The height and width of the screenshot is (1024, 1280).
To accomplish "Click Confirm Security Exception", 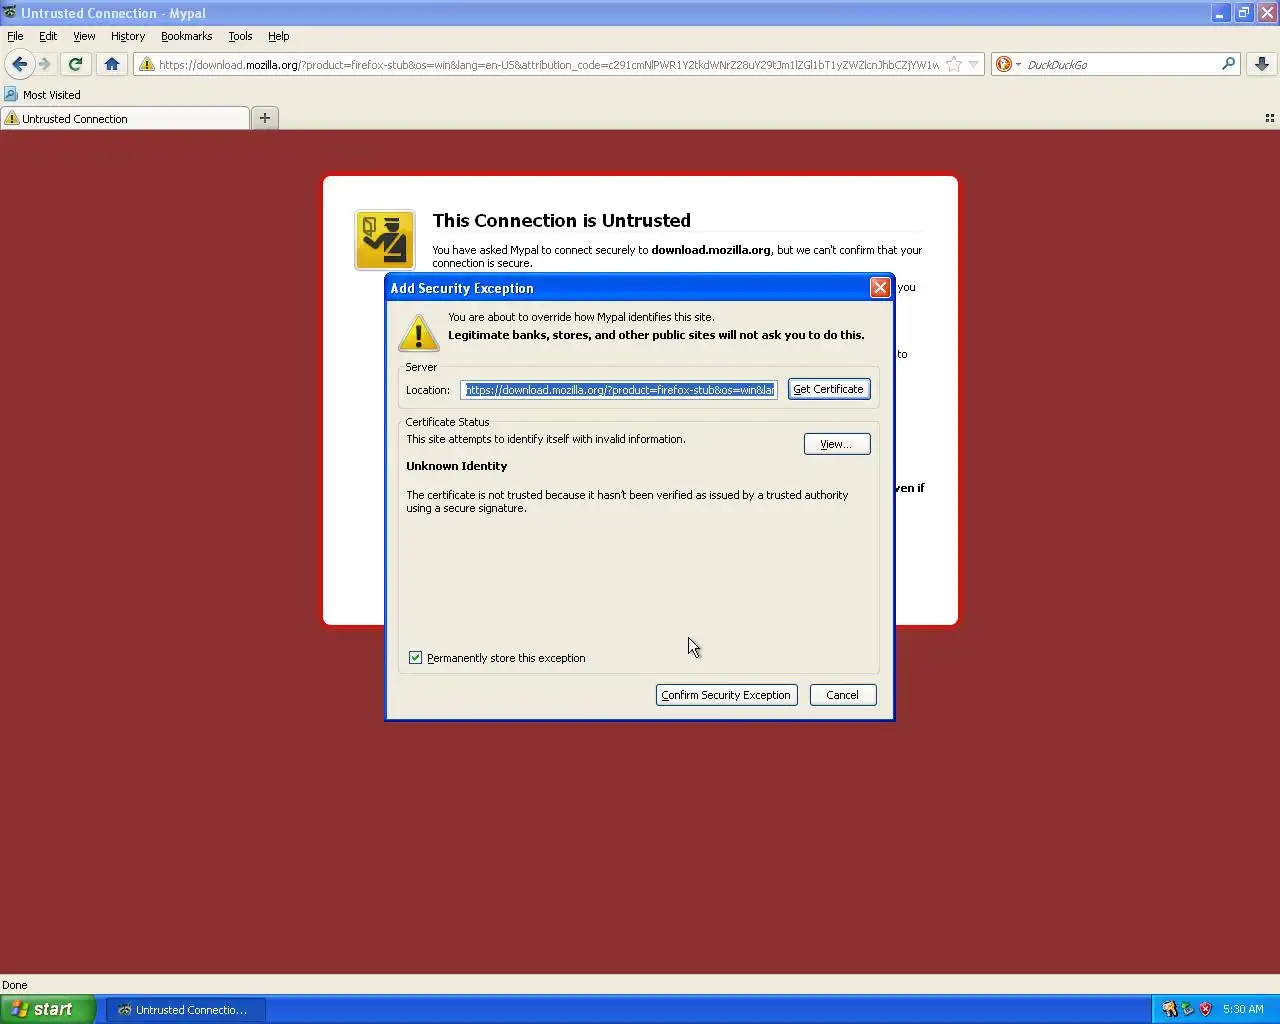I will (726, 695).
